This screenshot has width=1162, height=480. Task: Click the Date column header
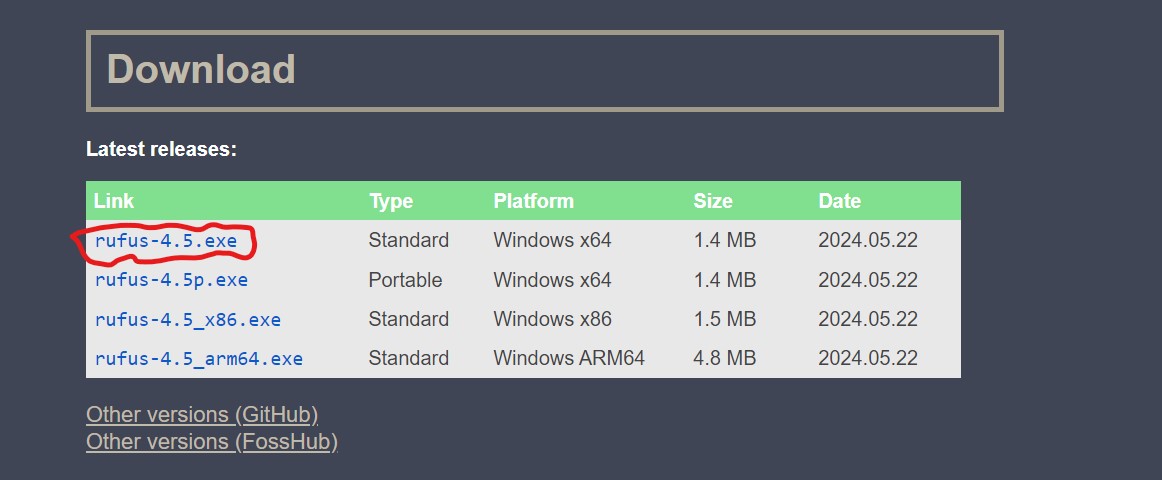pyautogui.click(x=839, y=201)
